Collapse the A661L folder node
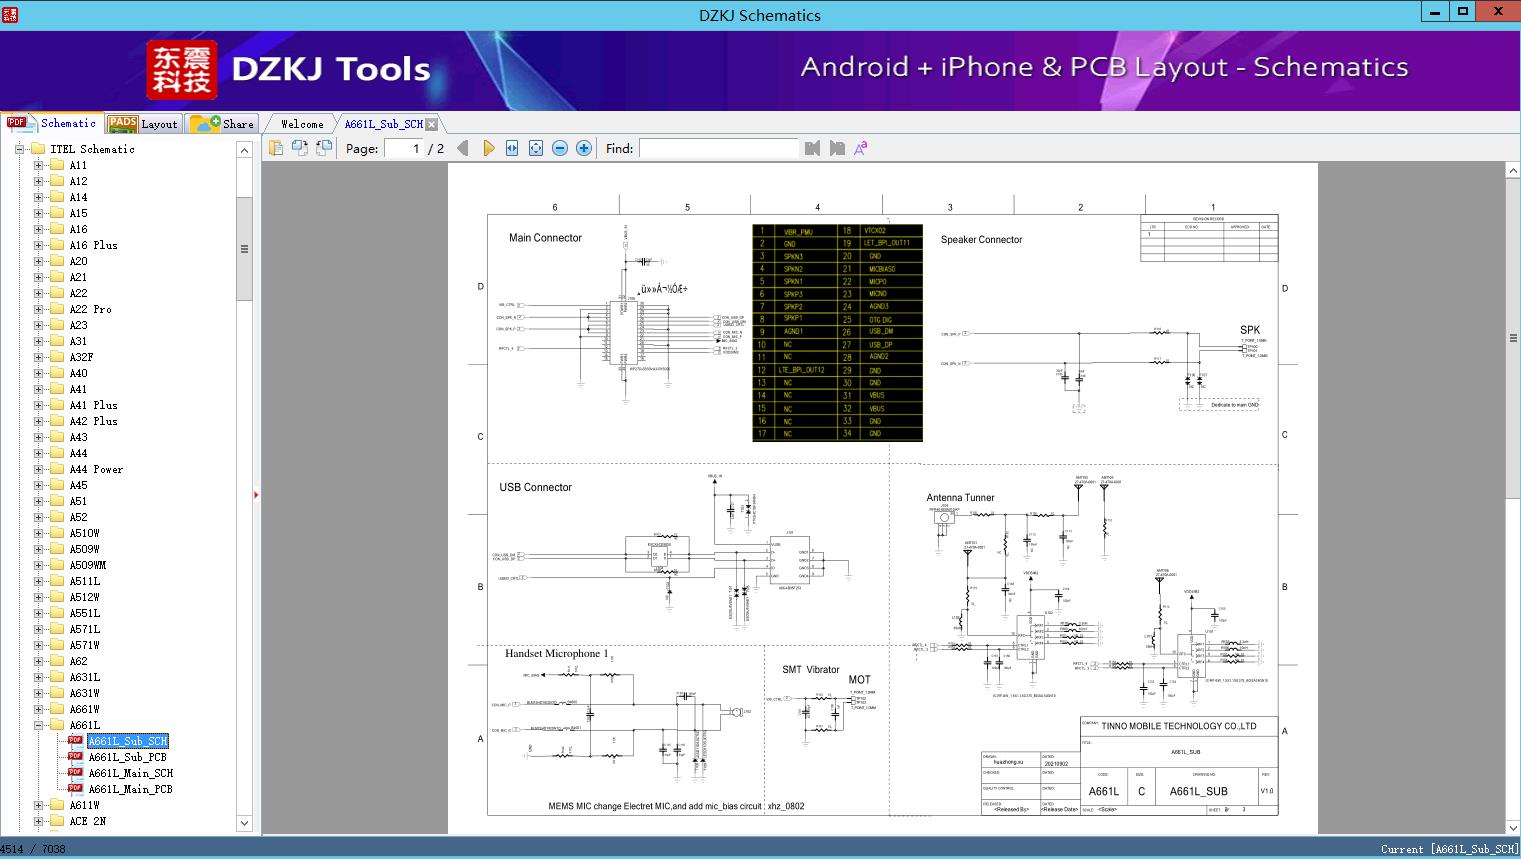Viewport: 1521px width, 859px height. coord(38,725)
